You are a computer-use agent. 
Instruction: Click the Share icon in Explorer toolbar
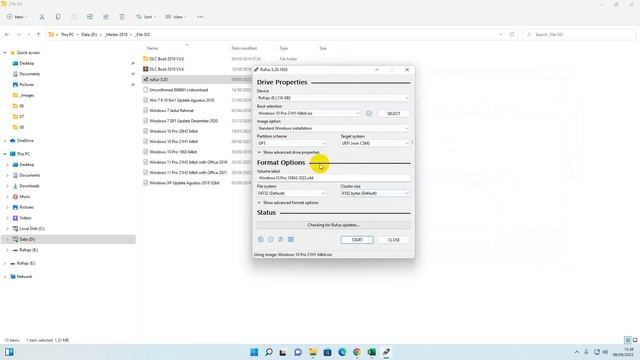(x=106, y=17)
